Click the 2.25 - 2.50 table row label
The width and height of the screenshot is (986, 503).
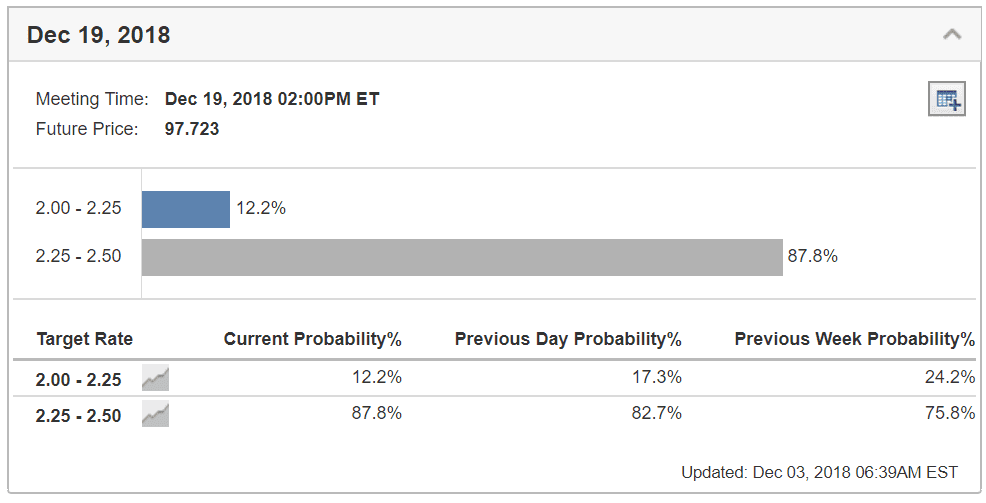[x=79, y=416]
